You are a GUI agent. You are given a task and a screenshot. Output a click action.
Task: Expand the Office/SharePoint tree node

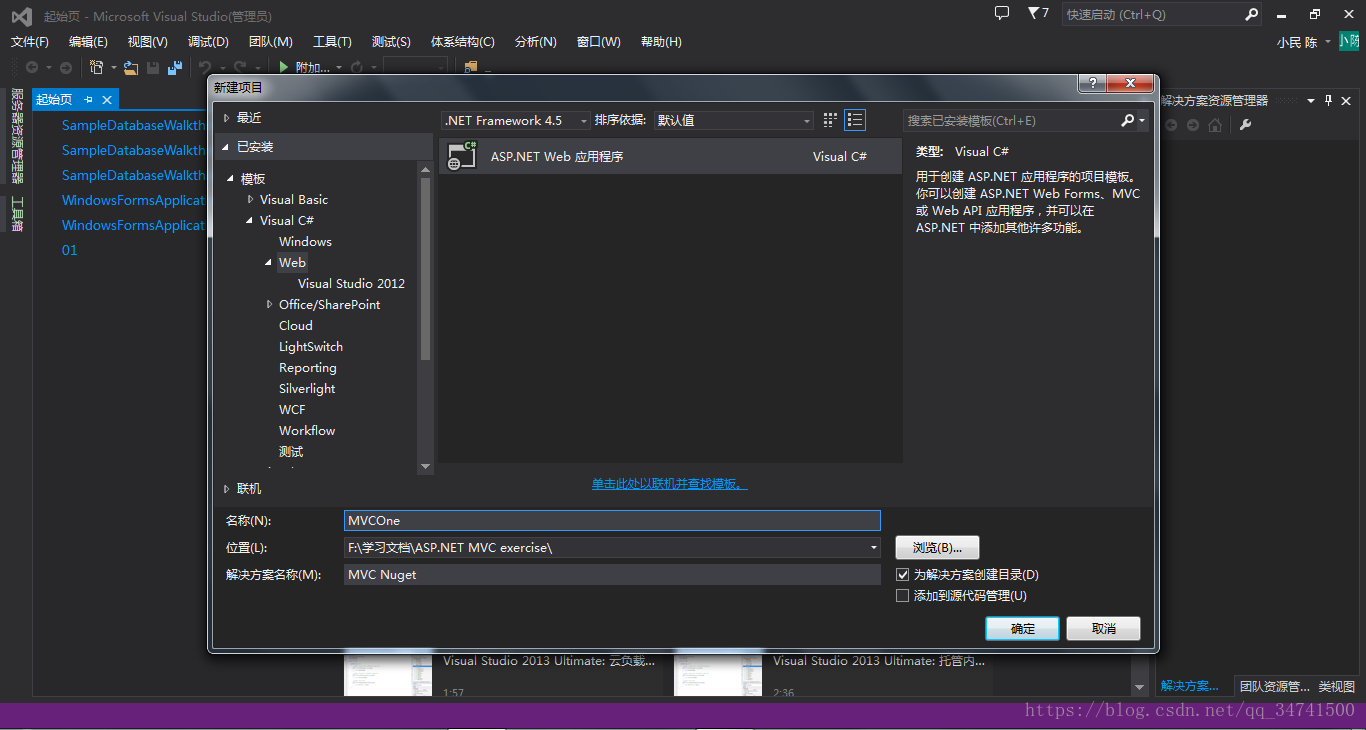click(x=270, y=304)
